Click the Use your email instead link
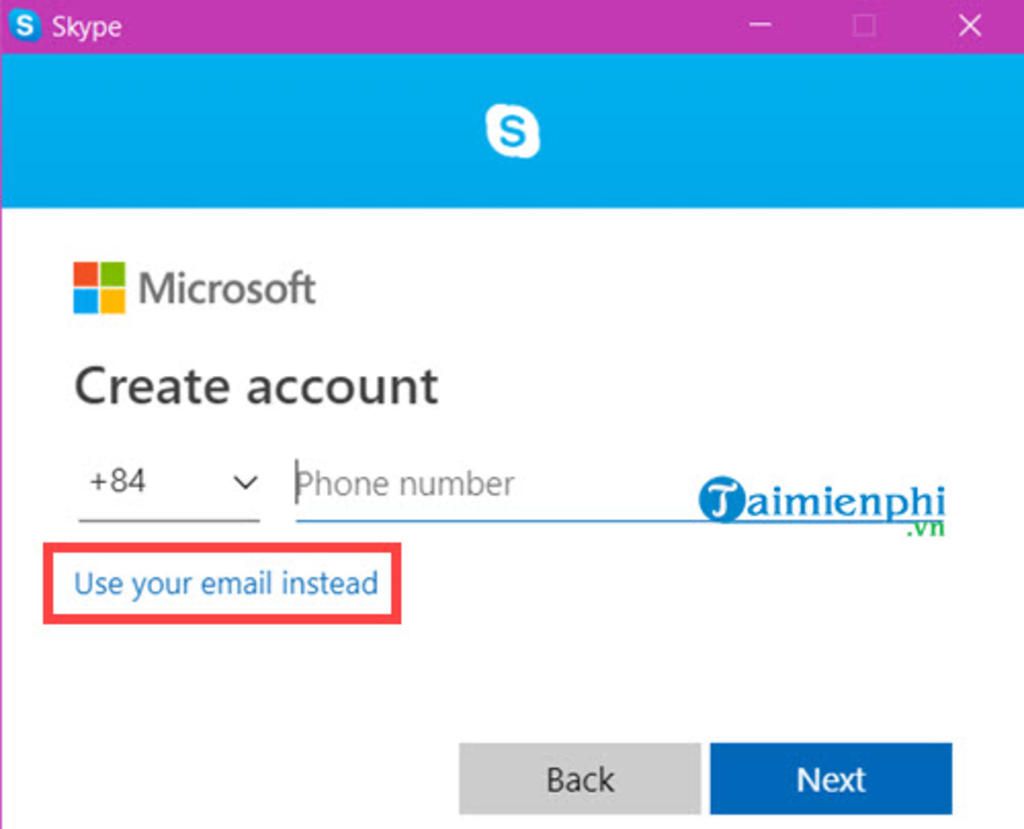1024x829 pixels. coord(226,583)
